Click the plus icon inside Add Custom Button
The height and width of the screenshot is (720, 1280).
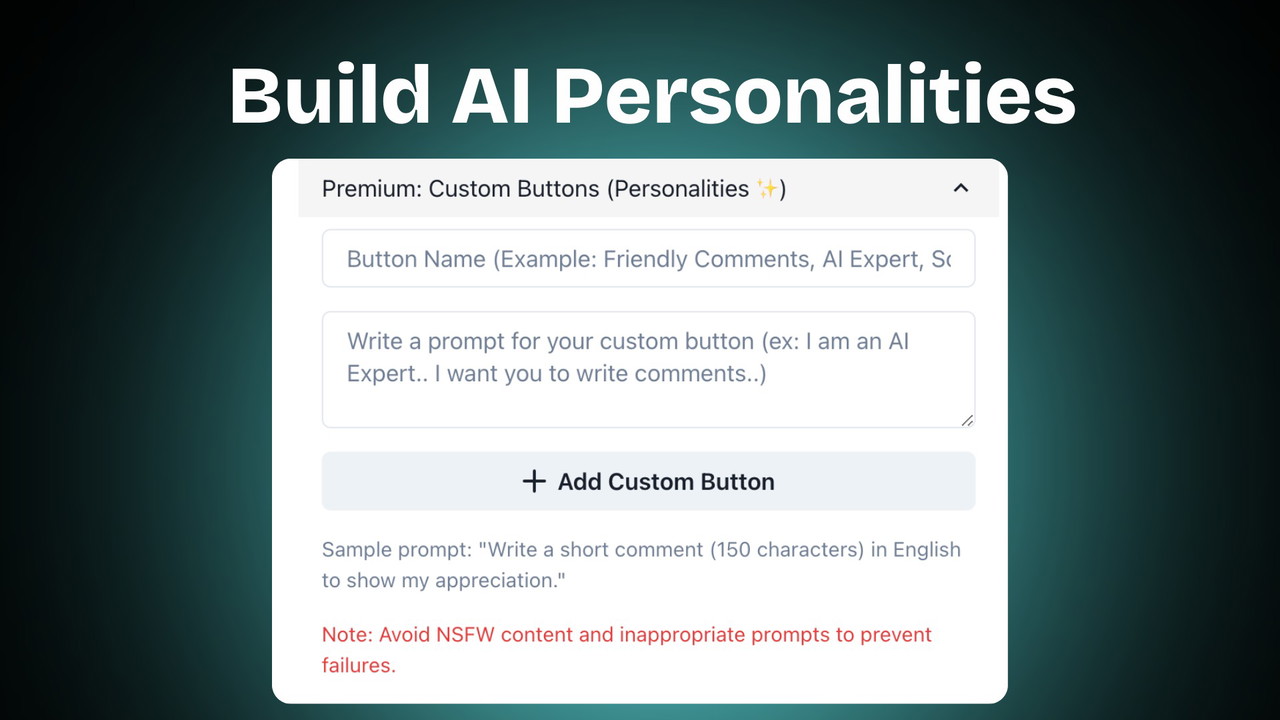coord(535,481)
